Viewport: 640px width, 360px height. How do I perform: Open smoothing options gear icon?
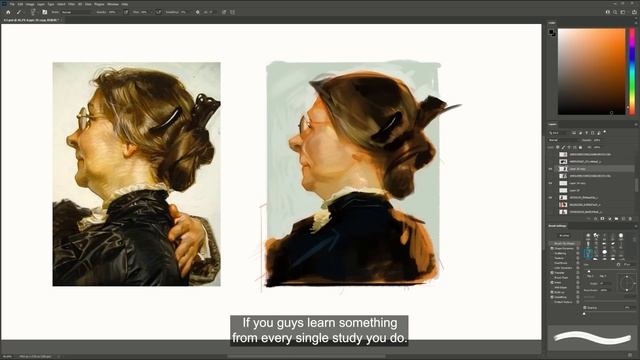point(198,12)
